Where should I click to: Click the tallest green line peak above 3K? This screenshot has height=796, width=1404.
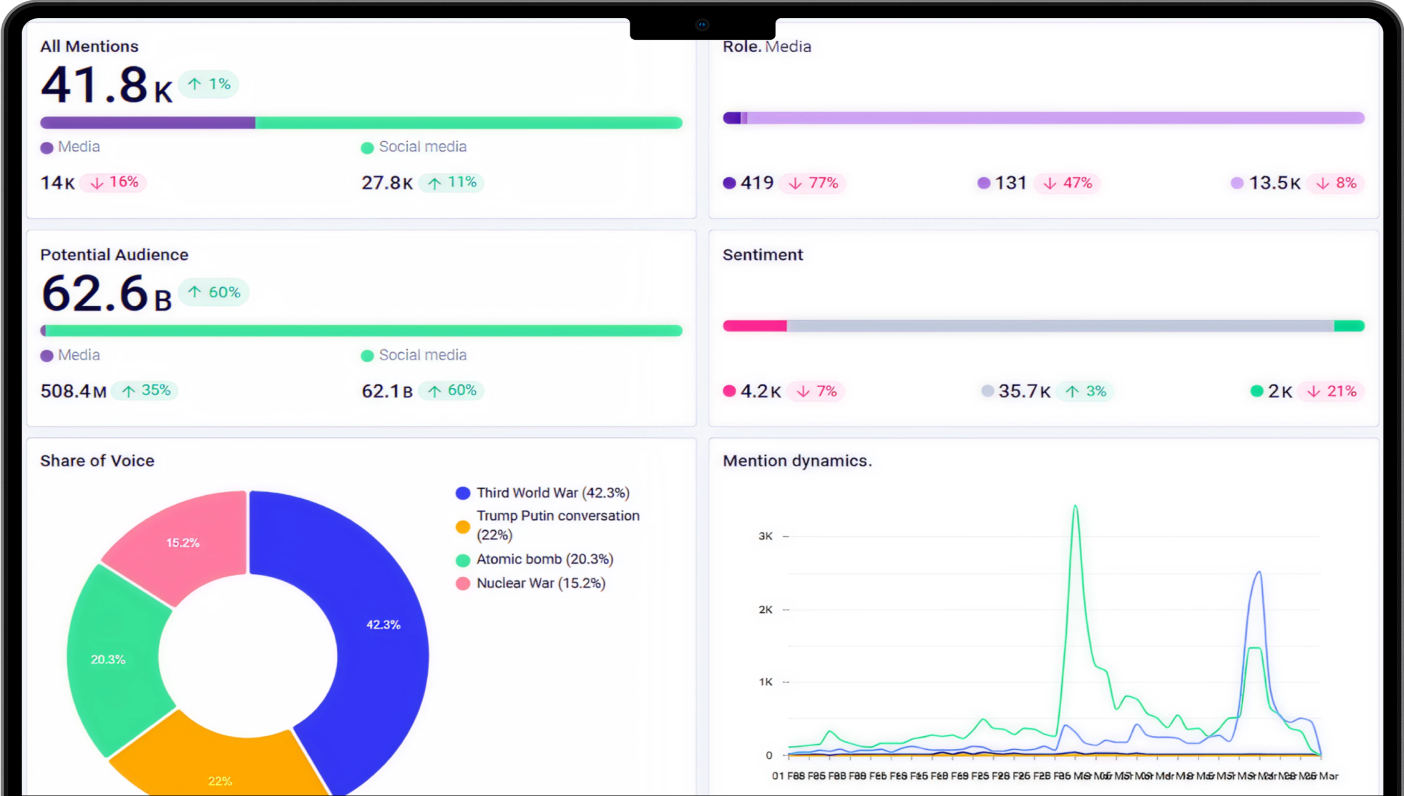1075,507
